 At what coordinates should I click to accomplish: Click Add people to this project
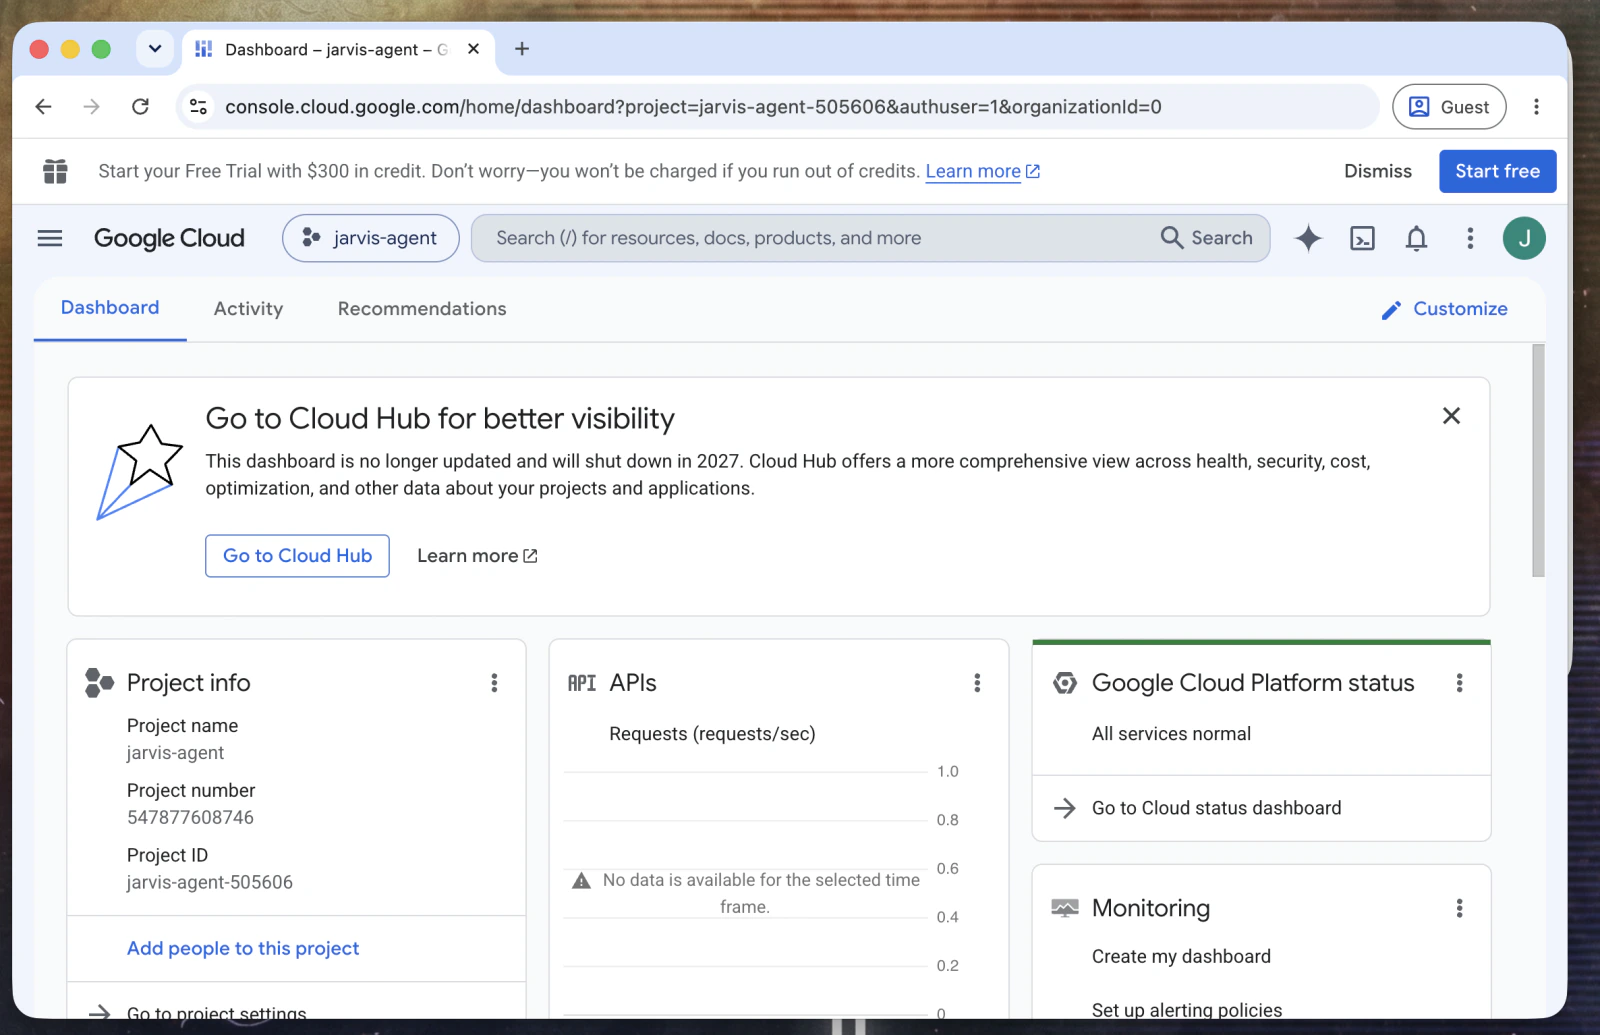point(243,949)
